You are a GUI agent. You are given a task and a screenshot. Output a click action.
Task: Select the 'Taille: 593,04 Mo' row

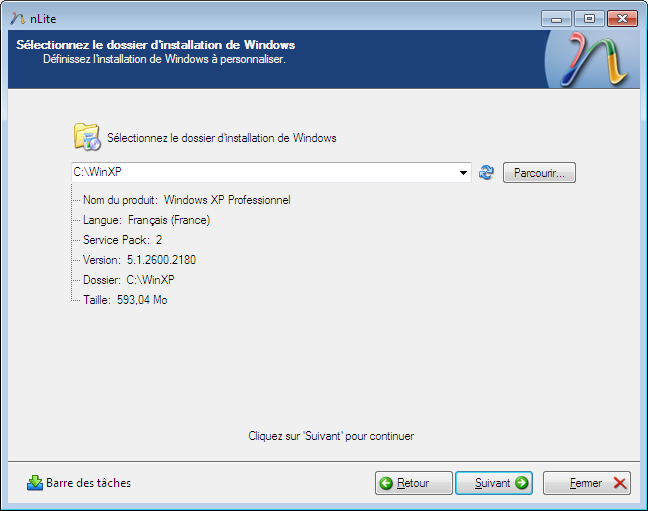coord(125,300)
